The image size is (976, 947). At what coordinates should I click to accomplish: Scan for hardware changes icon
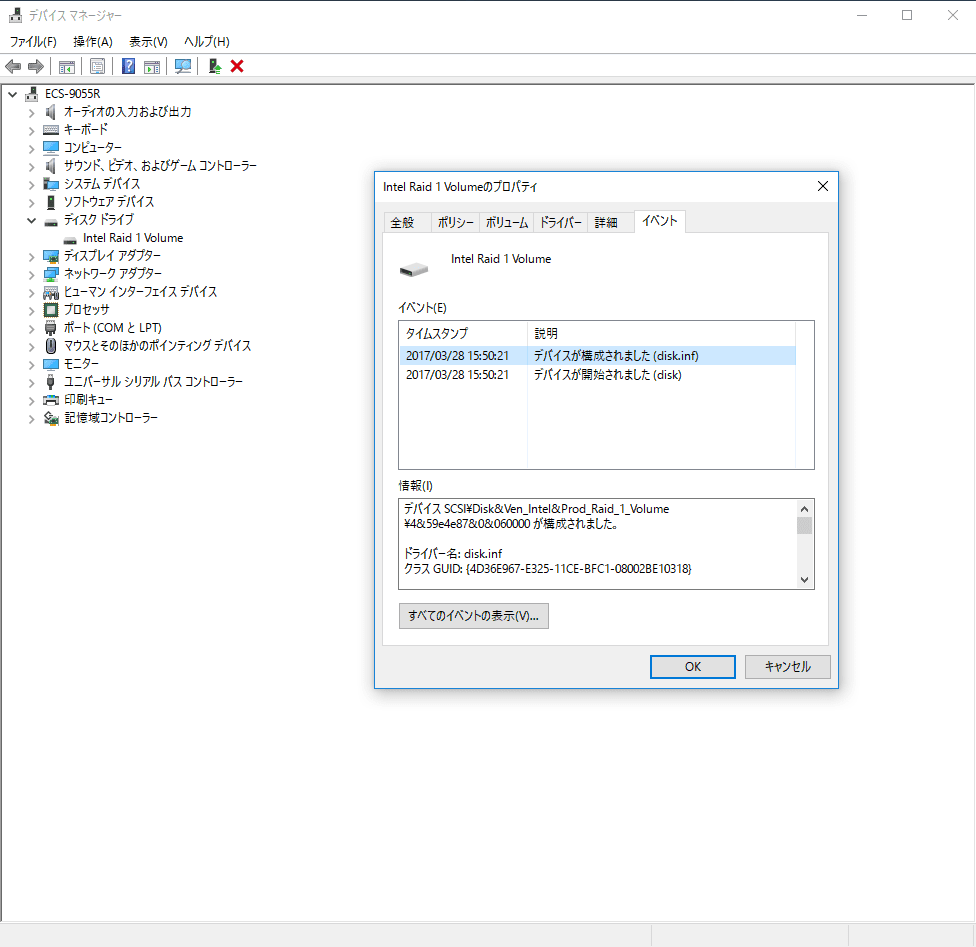(183, 66)
